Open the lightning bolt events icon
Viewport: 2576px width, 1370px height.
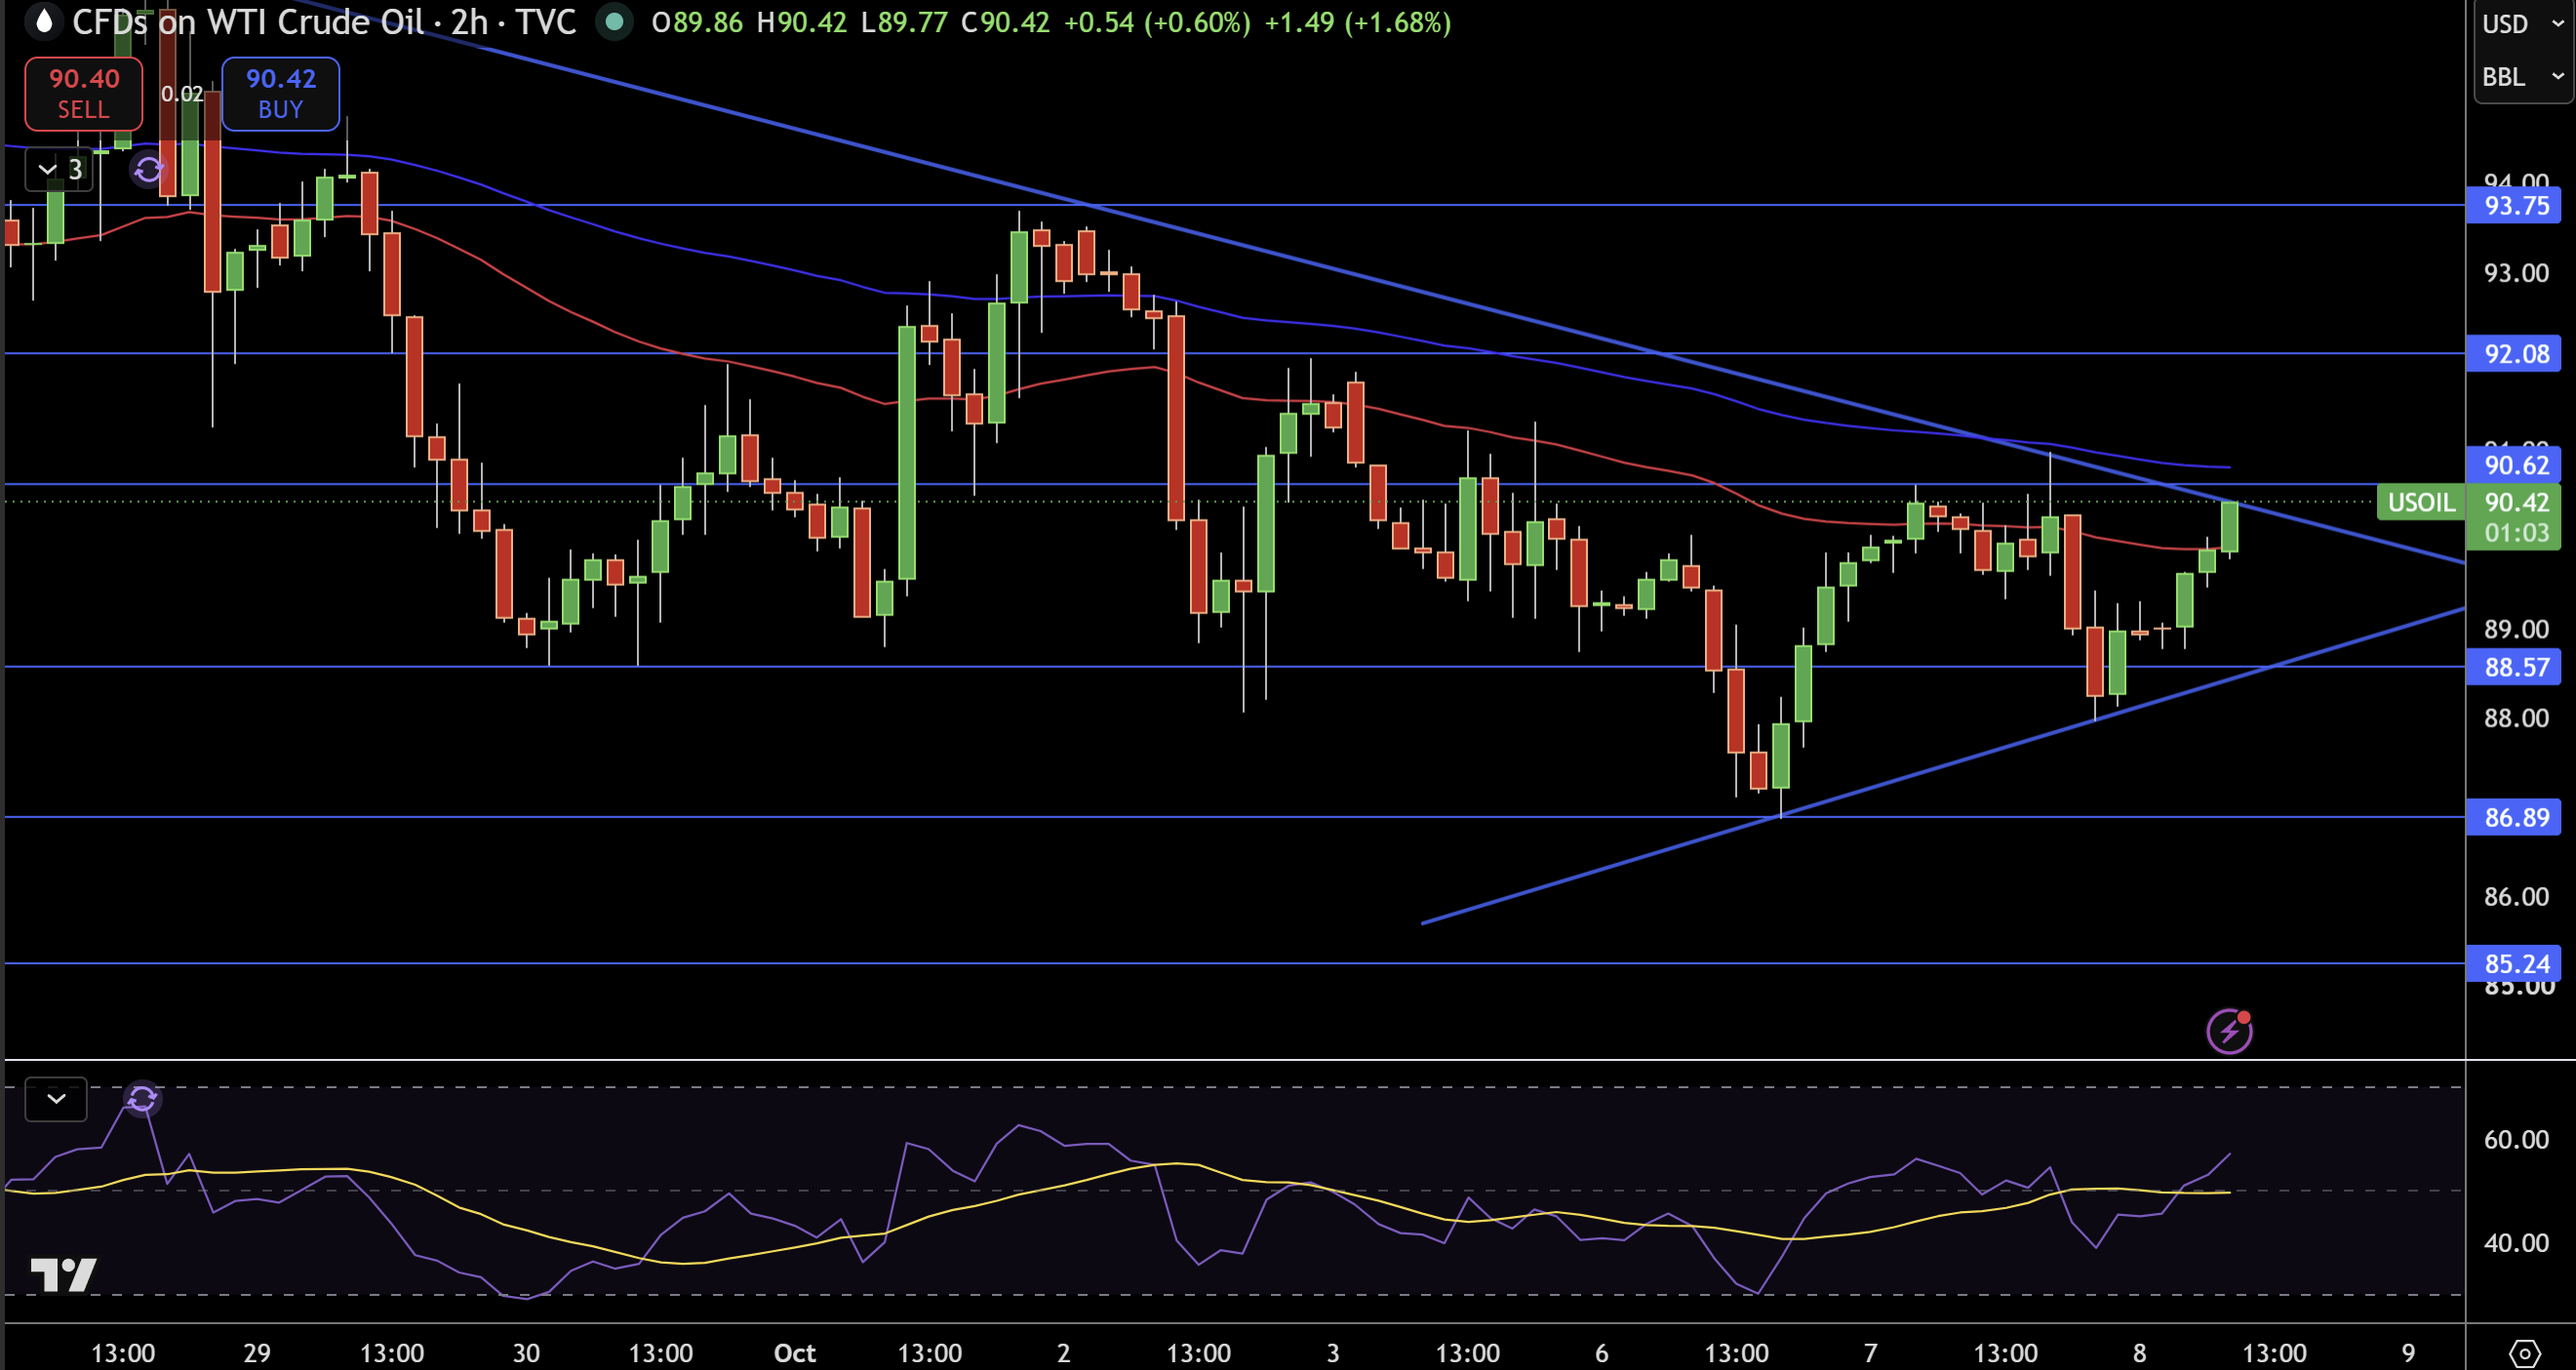2229,1032
